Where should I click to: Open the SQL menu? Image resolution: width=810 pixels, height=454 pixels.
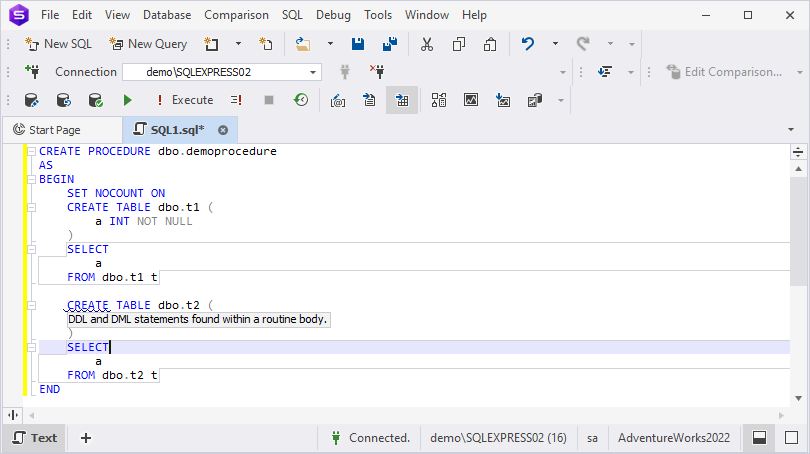[x=292, y=15]
